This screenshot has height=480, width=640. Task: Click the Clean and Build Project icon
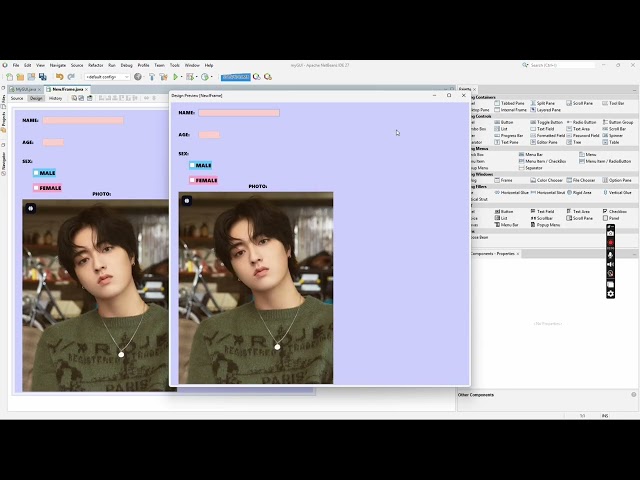(x=163, y=77)
